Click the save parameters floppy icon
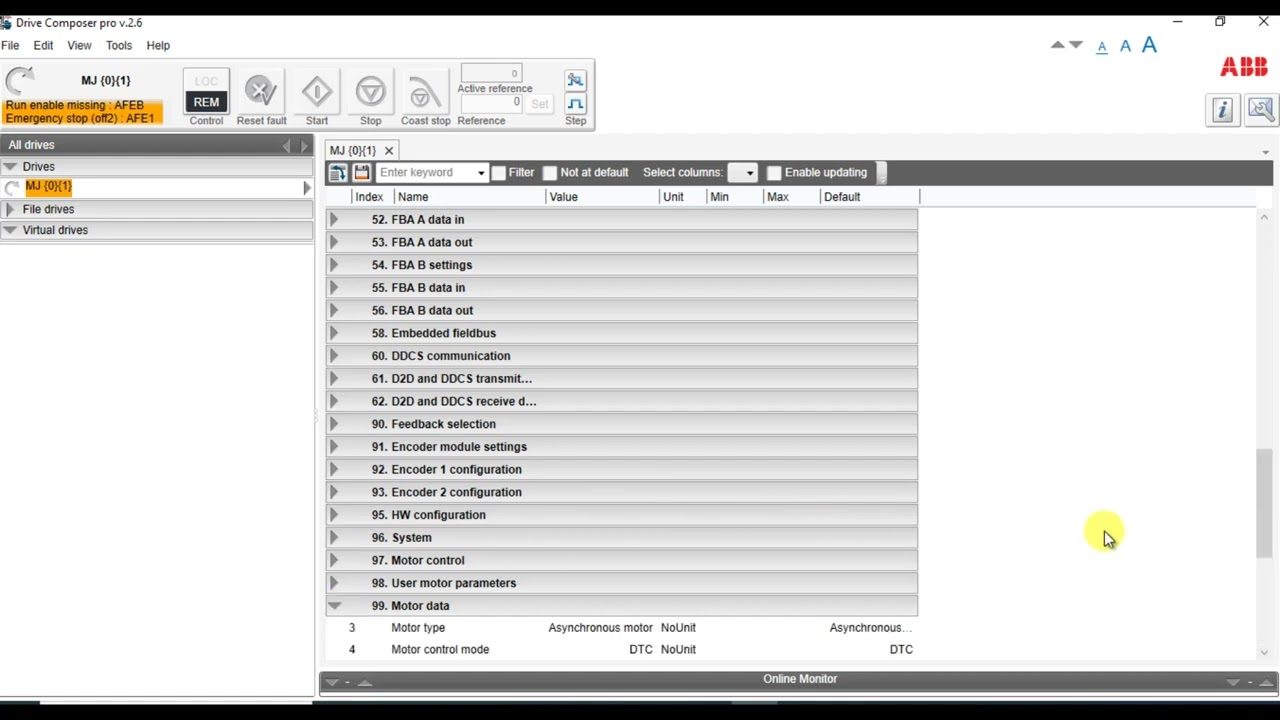This screenshot has width=1280, height=720. tap(361, 173)
